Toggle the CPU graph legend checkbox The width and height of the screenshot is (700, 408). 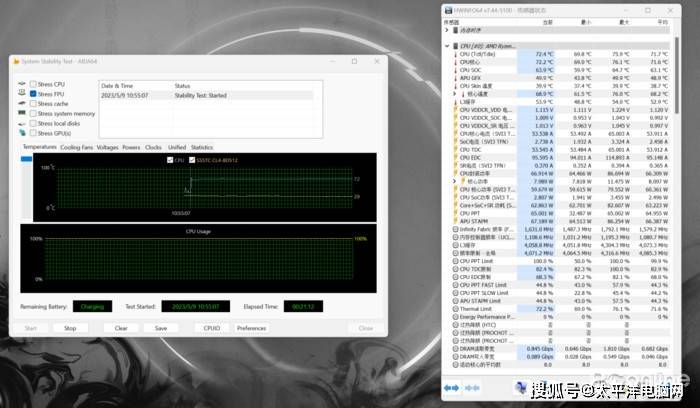(x=169, y=160)
